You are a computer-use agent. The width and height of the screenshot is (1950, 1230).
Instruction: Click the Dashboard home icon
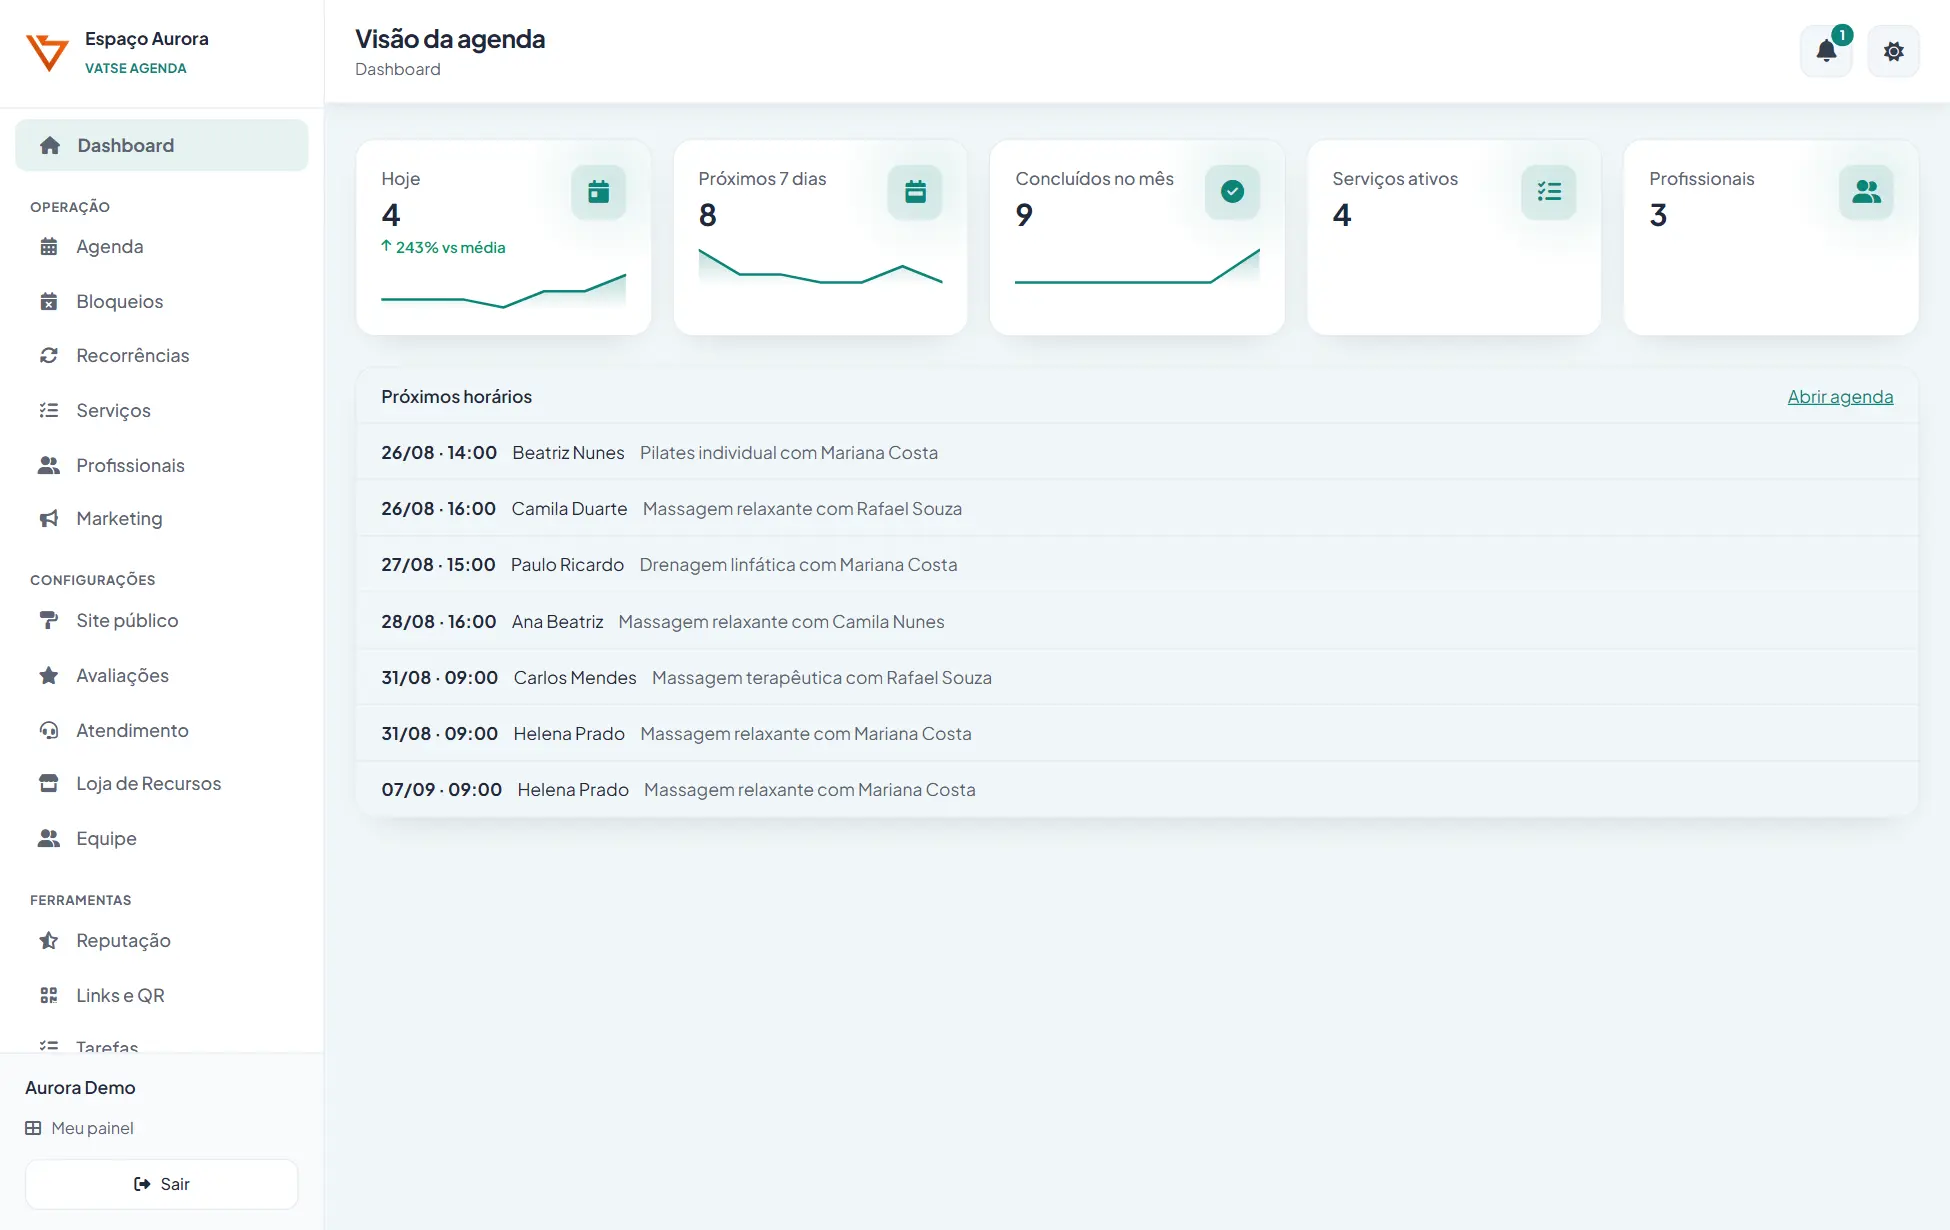click(50, 146)
